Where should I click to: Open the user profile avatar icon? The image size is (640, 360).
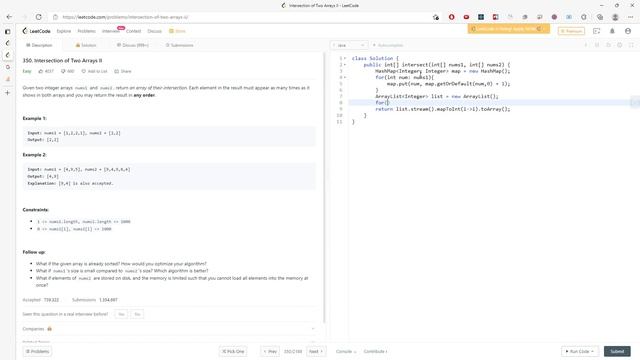tap(628, 31)
